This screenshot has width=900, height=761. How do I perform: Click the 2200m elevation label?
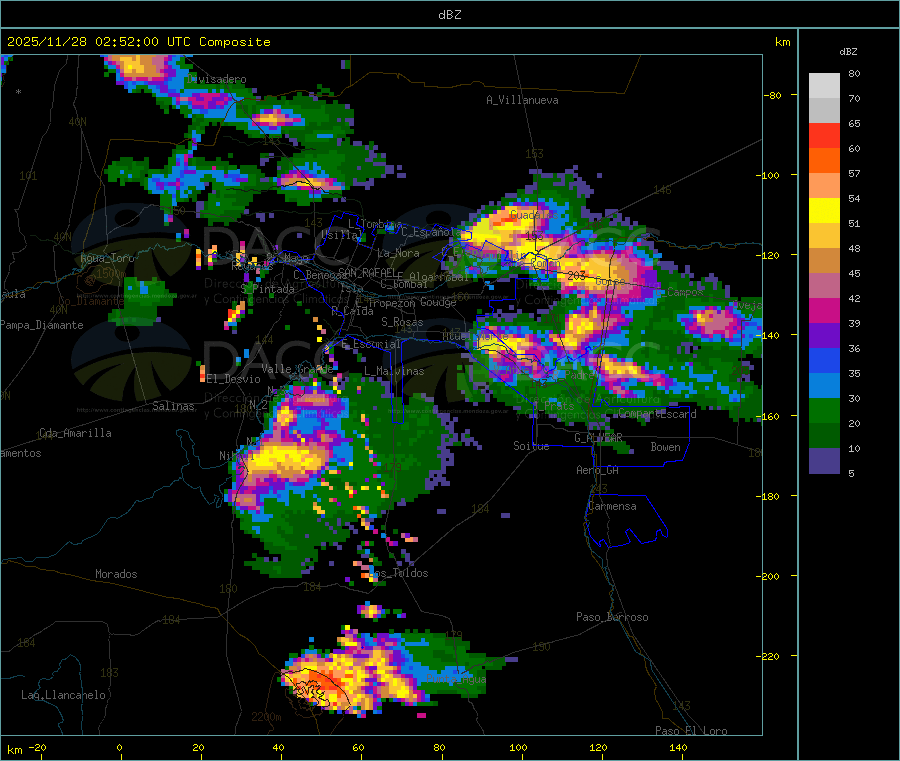click(x=266, y=717)
